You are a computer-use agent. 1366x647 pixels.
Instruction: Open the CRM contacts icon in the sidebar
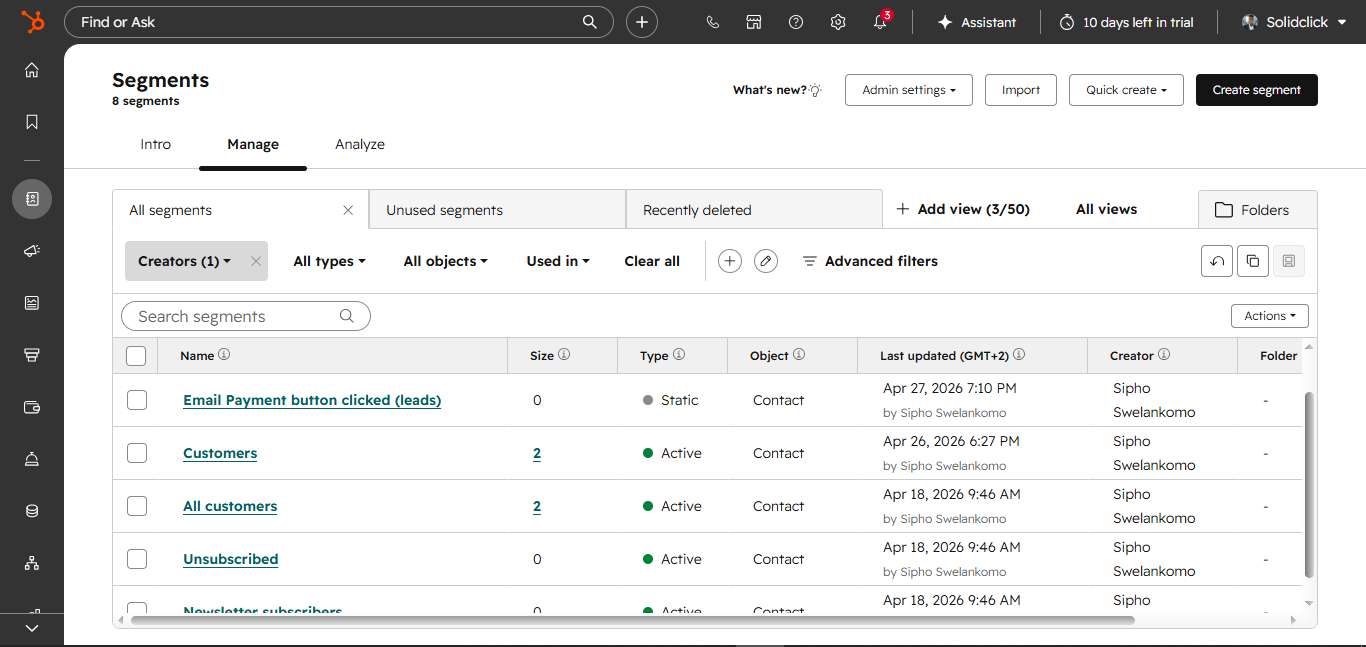pos(32,199)
